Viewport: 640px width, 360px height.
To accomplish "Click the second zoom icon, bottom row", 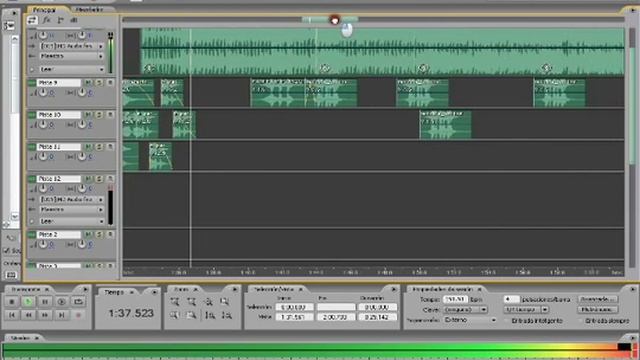I will point(191,315).
